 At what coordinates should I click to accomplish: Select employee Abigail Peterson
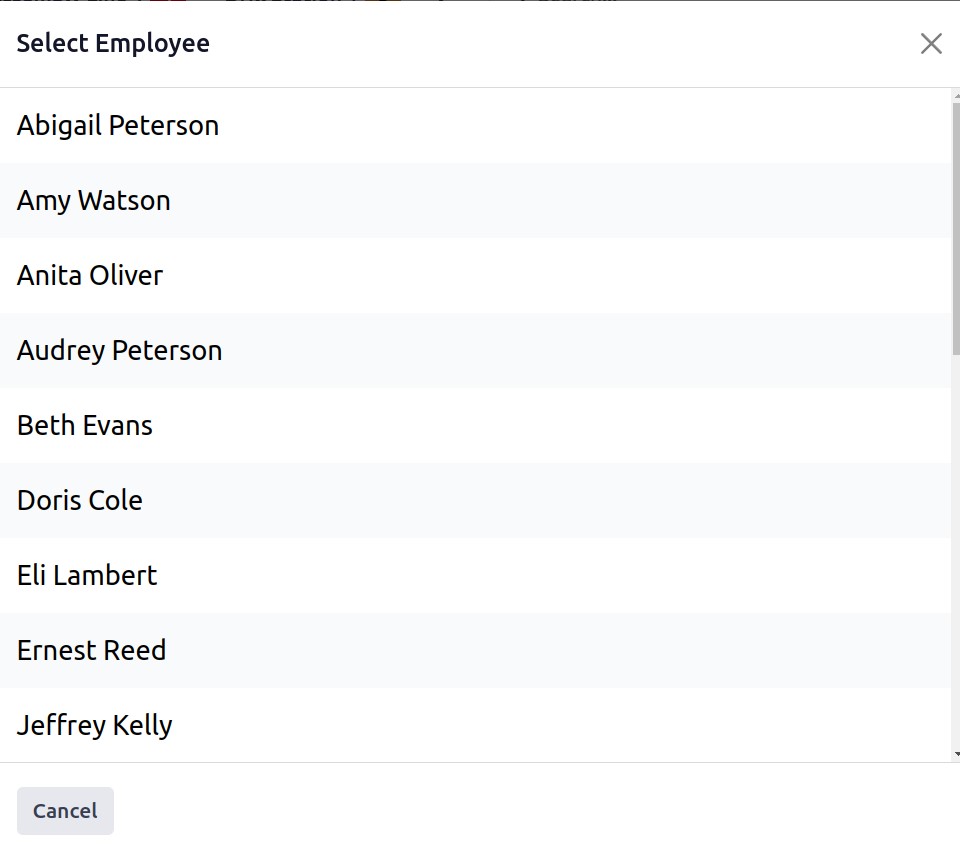[476, 126]
